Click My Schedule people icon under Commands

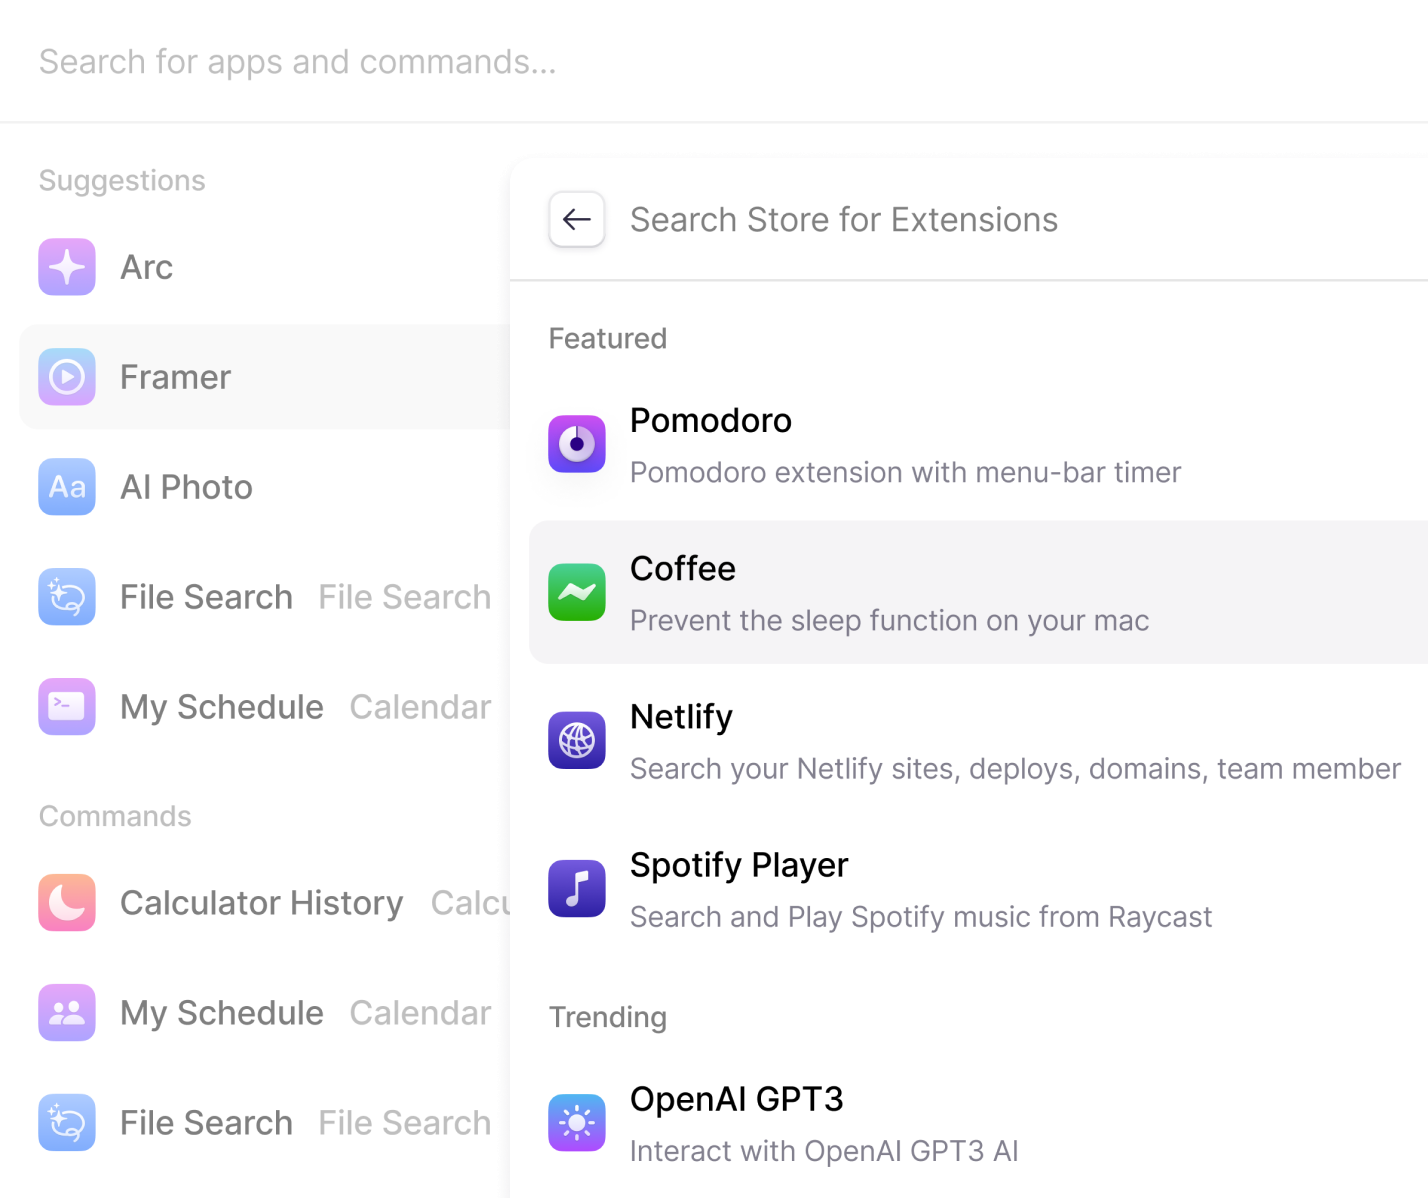point(67,1013)
